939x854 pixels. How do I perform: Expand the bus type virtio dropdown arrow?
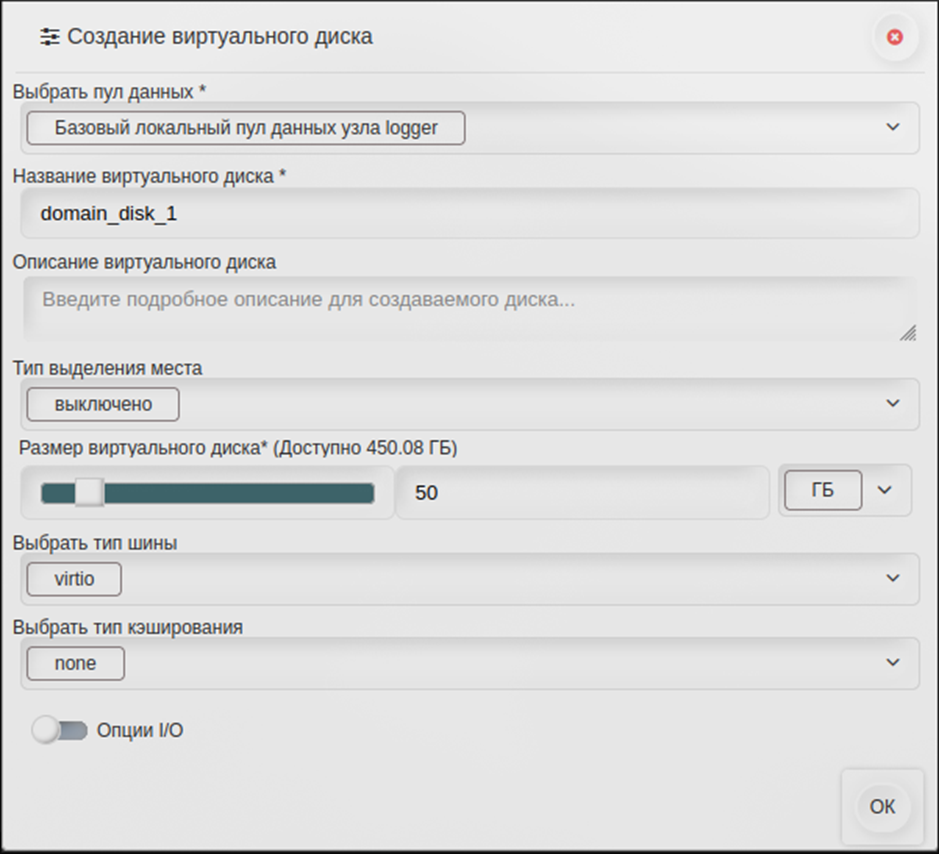tap(892, 578)
